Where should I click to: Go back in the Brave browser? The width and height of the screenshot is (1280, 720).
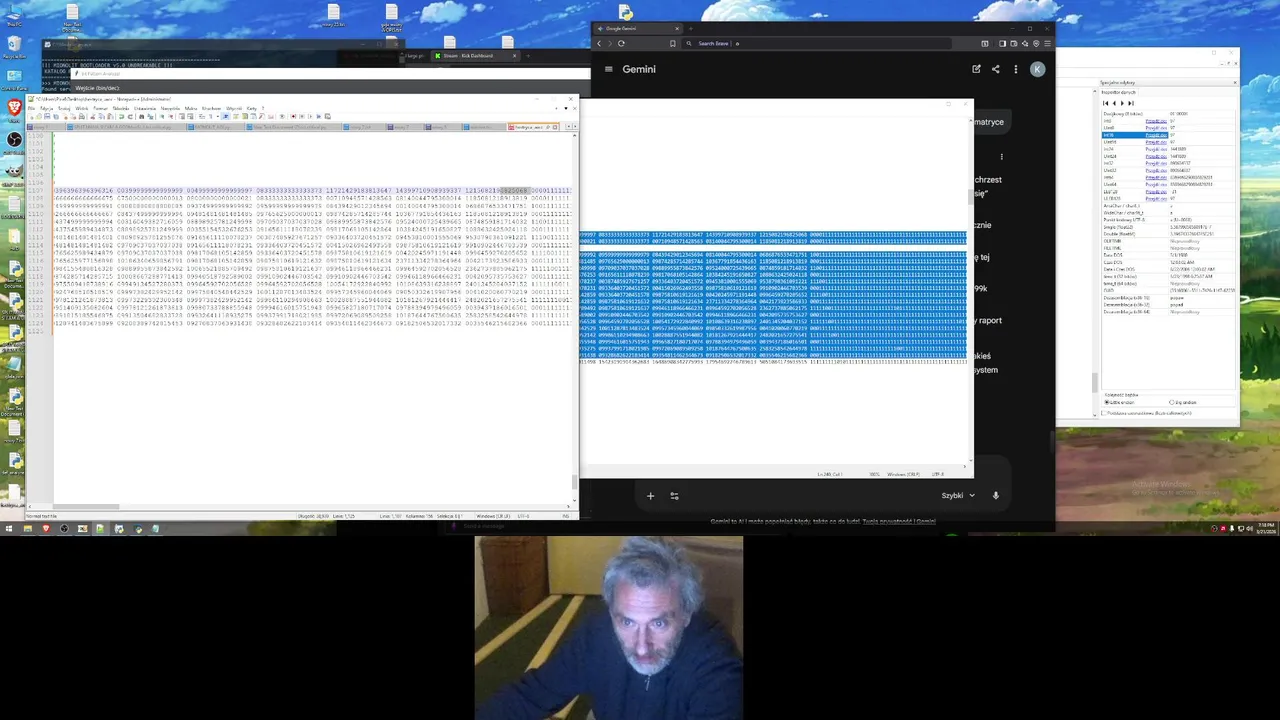point(599,43)
